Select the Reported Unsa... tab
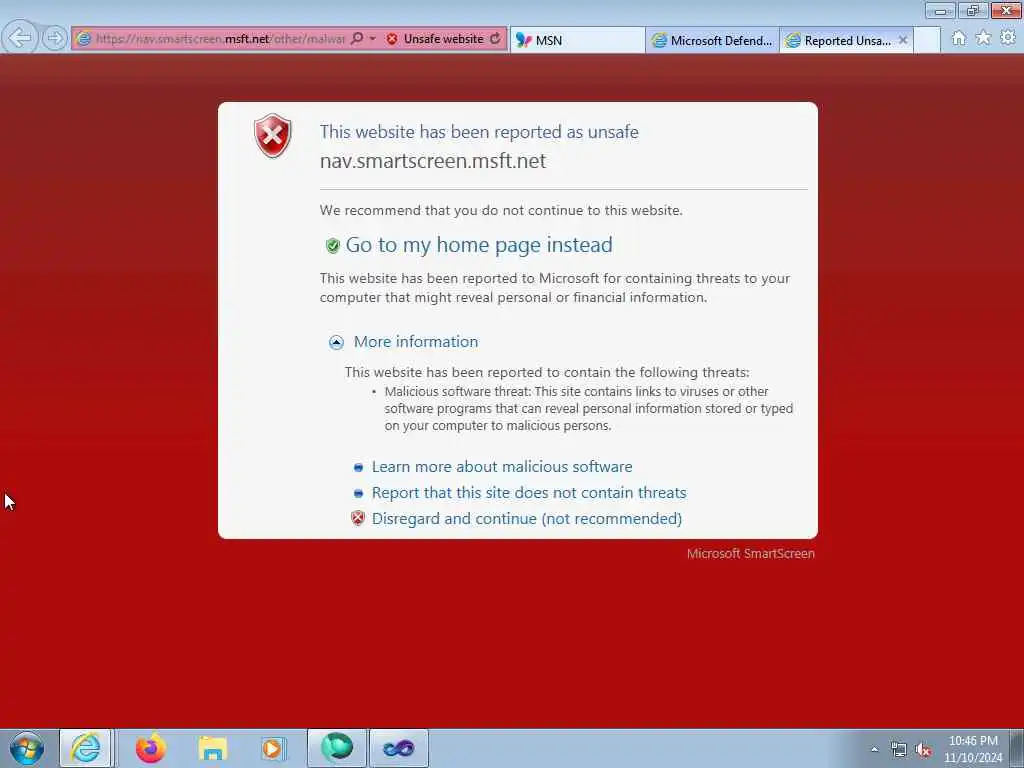The image size is (1024, 768). point(839,40)
